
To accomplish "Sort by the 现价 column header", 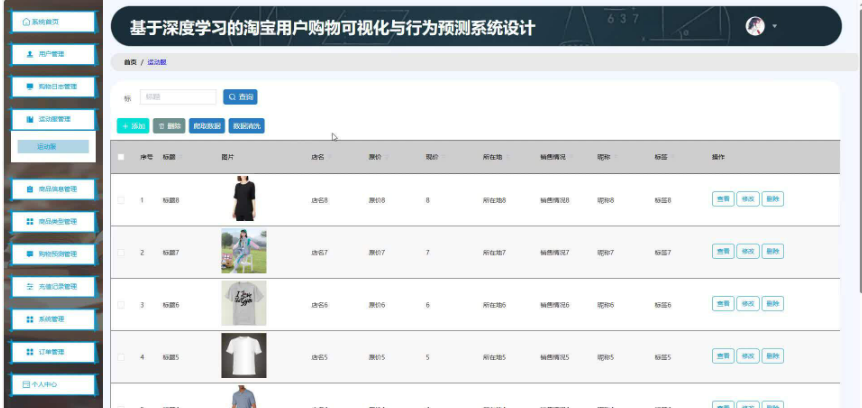I will coord(435,157).
